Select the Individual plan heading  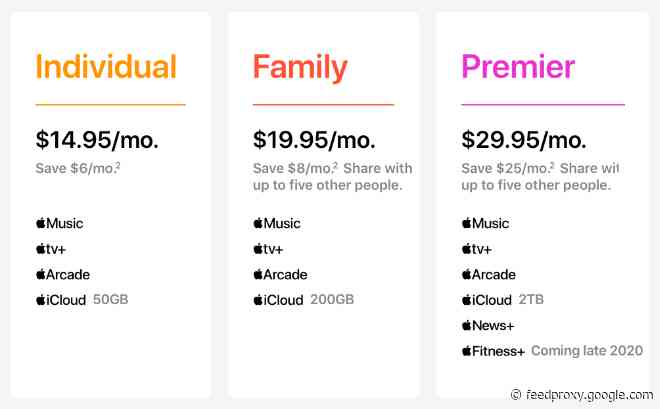(106, 67)
